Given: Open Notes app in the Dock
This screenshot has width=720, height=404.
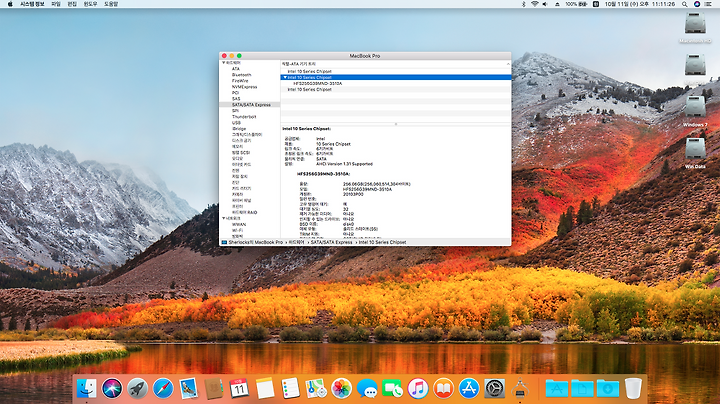Looking at the screenshot, I should (x=265, y=389).
